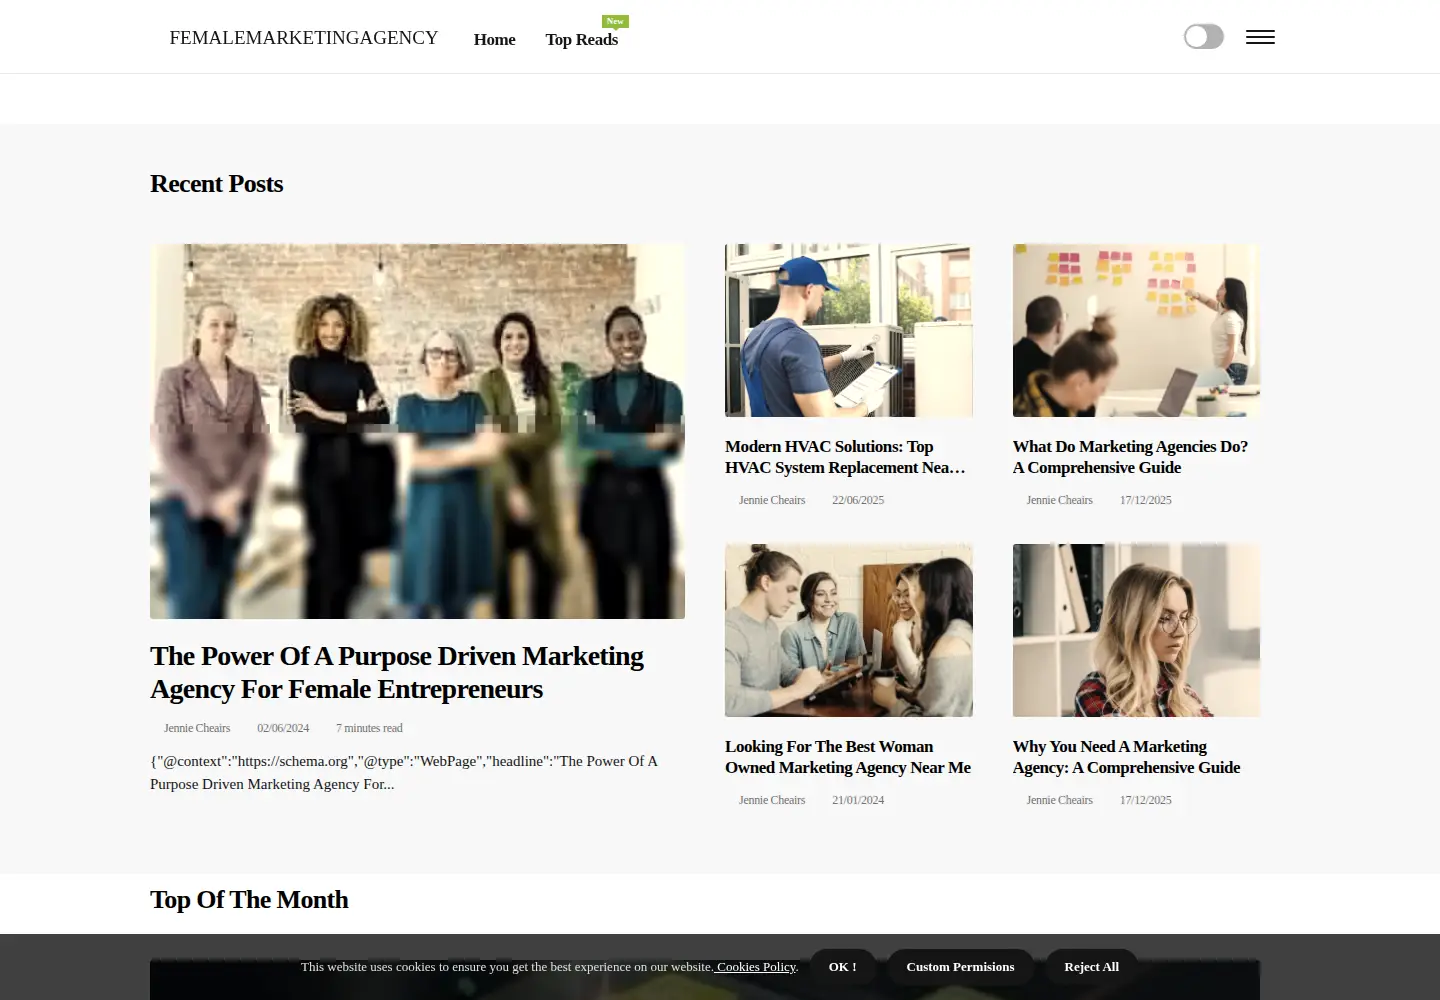
Task: Open the featured group of women photo
Action: (417, 431)
